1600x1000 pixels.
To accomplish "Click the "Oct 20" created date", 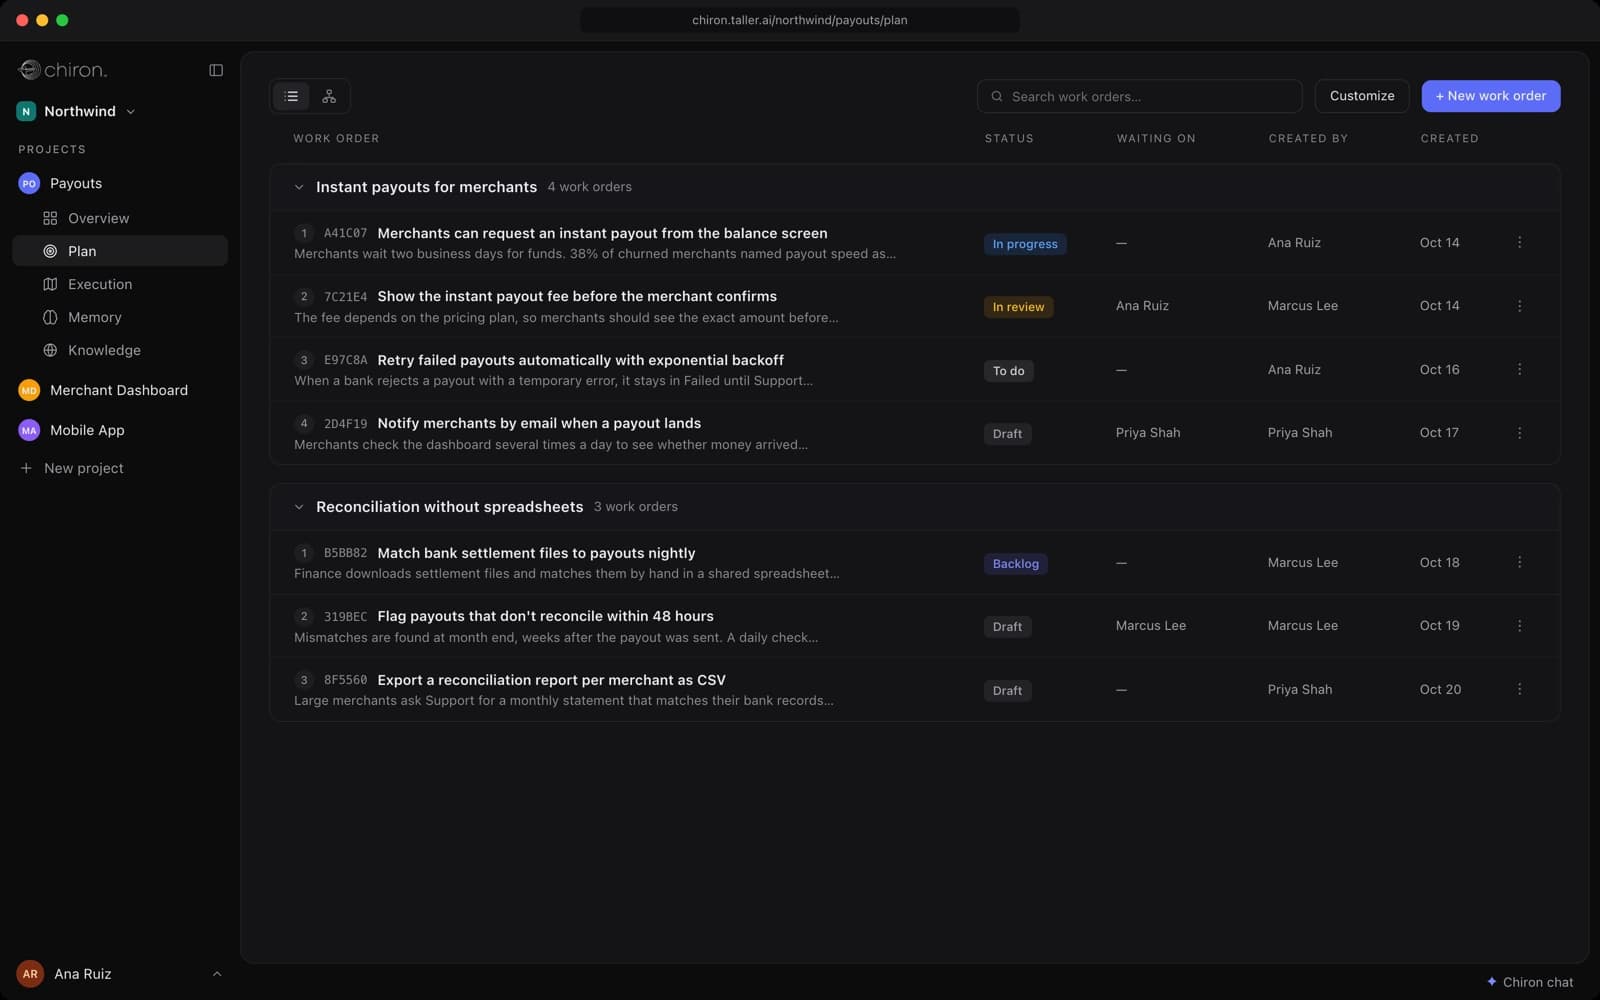I will pos(1440,689).
